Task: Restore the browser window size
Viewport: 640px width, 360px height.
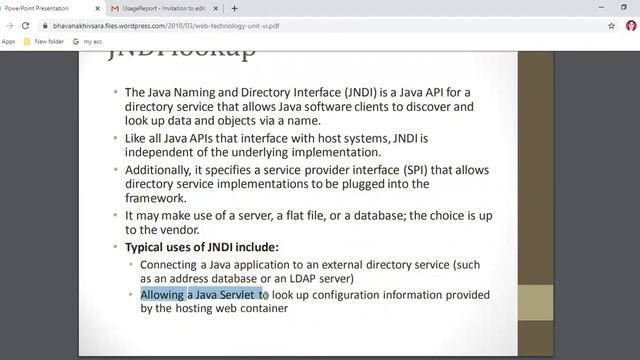Action: (624, 7)
